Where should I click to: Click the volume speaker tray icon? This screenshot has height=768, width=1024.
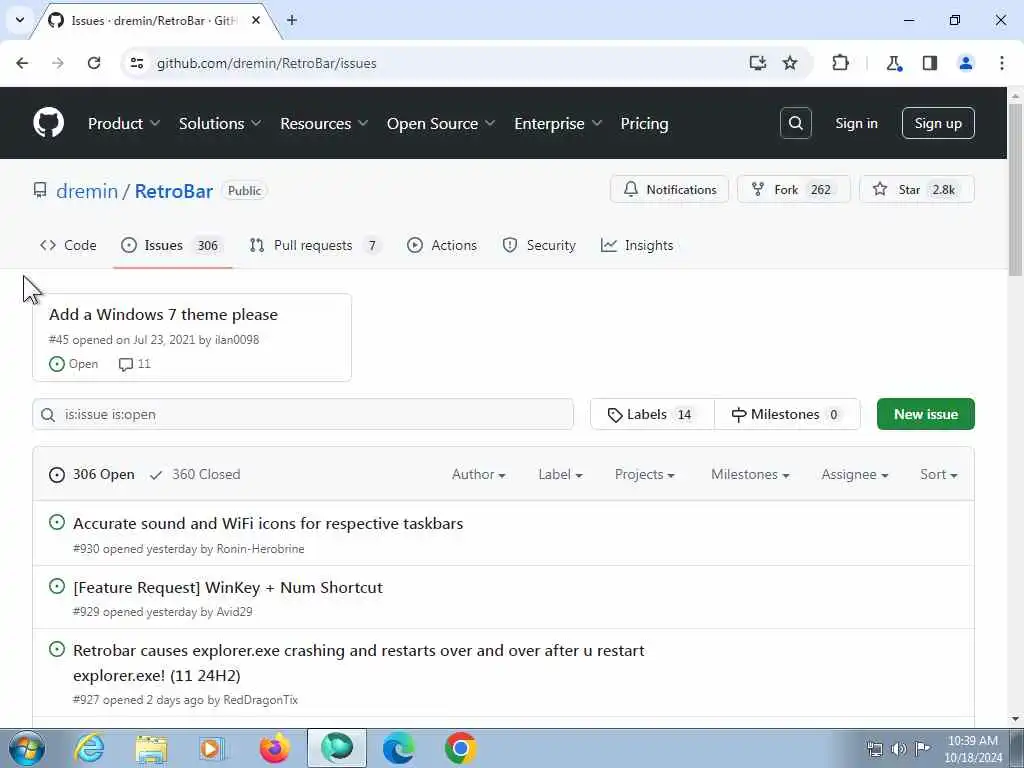click(899, 749)
